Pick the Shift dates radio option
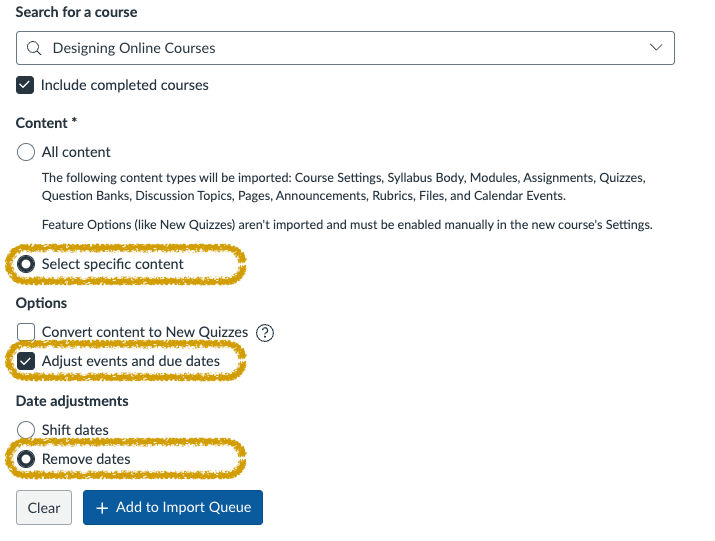This screenshot has width=715, height=541. (26, 430)
